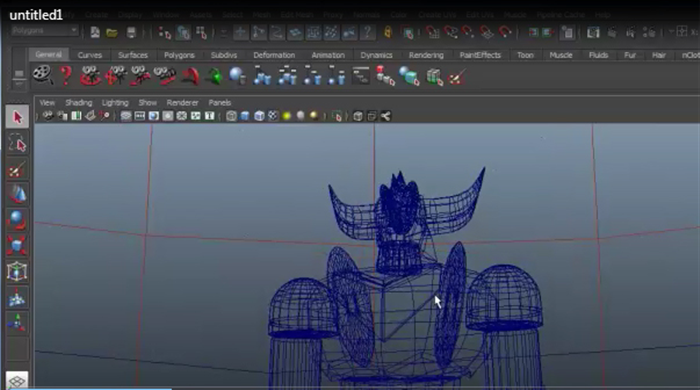The image size is (700, 390).
Task: Open the viewport Lighting menu
Action: (x=115, y=103)
